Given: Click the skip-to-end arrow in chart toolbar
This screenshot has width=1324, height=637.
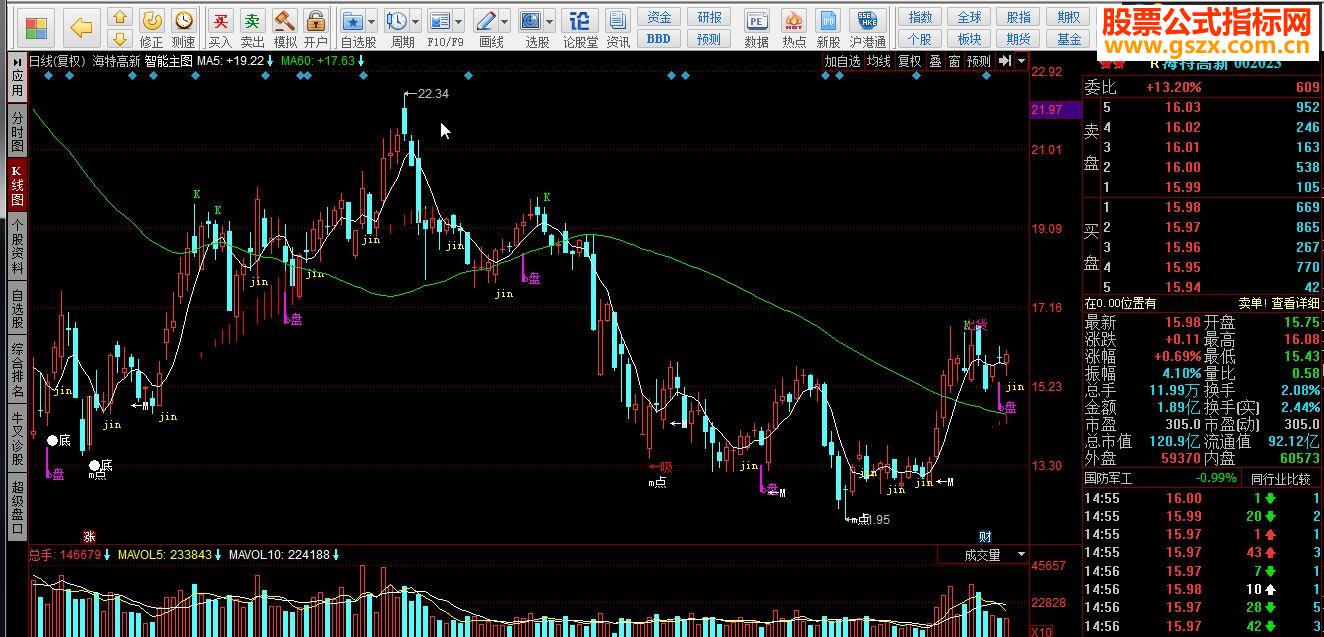Looking at the screenshot, I should pos(1005,61).
